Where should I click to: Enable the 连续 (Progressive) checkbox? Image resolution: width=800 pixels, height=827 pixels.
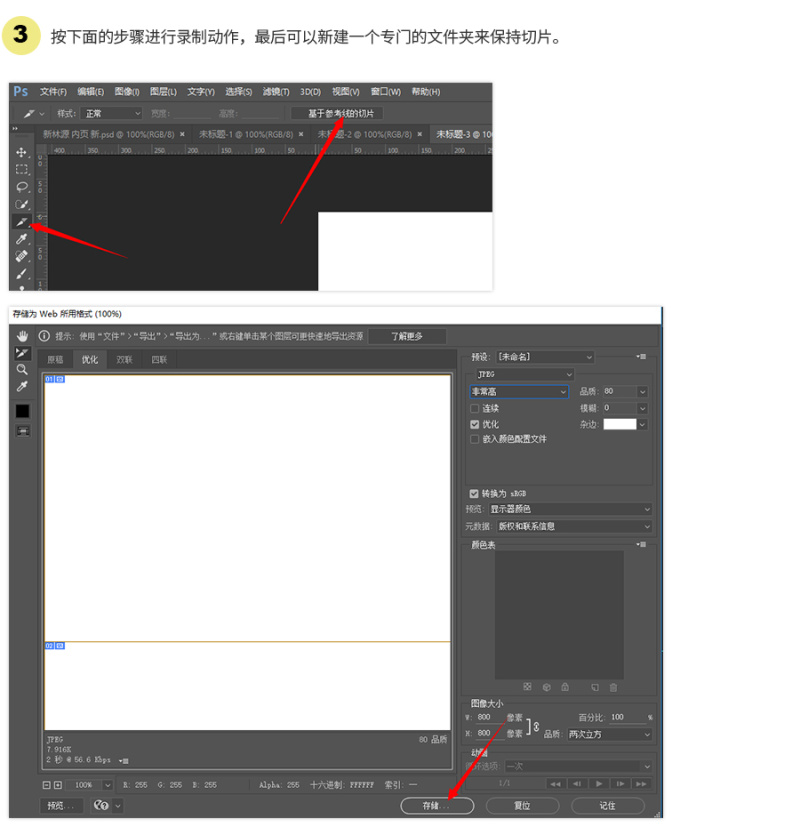point(475,409)
